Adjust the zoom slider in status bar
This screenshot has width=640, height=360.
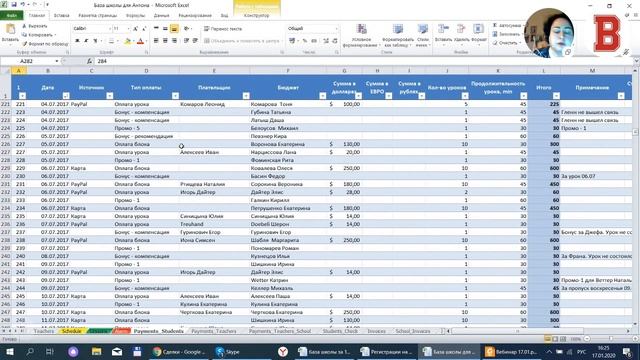click(610, 339)
